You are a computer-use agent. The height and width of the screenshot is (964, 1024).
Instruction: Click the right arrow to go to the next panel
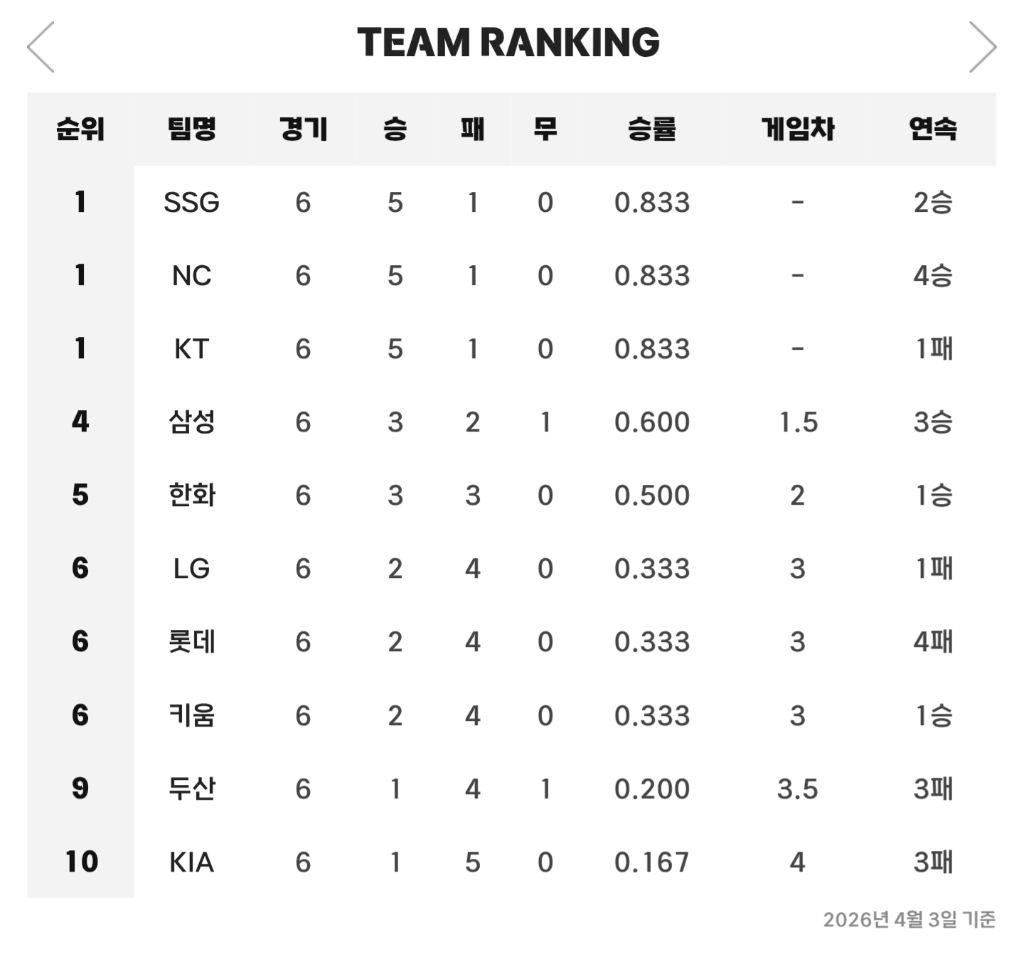(982, 47)
